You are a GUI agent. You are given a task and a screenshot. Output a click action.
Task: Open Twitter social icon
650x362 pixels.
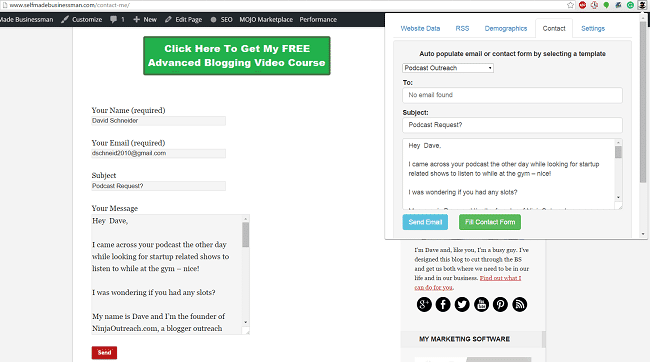tap(462, 304)
